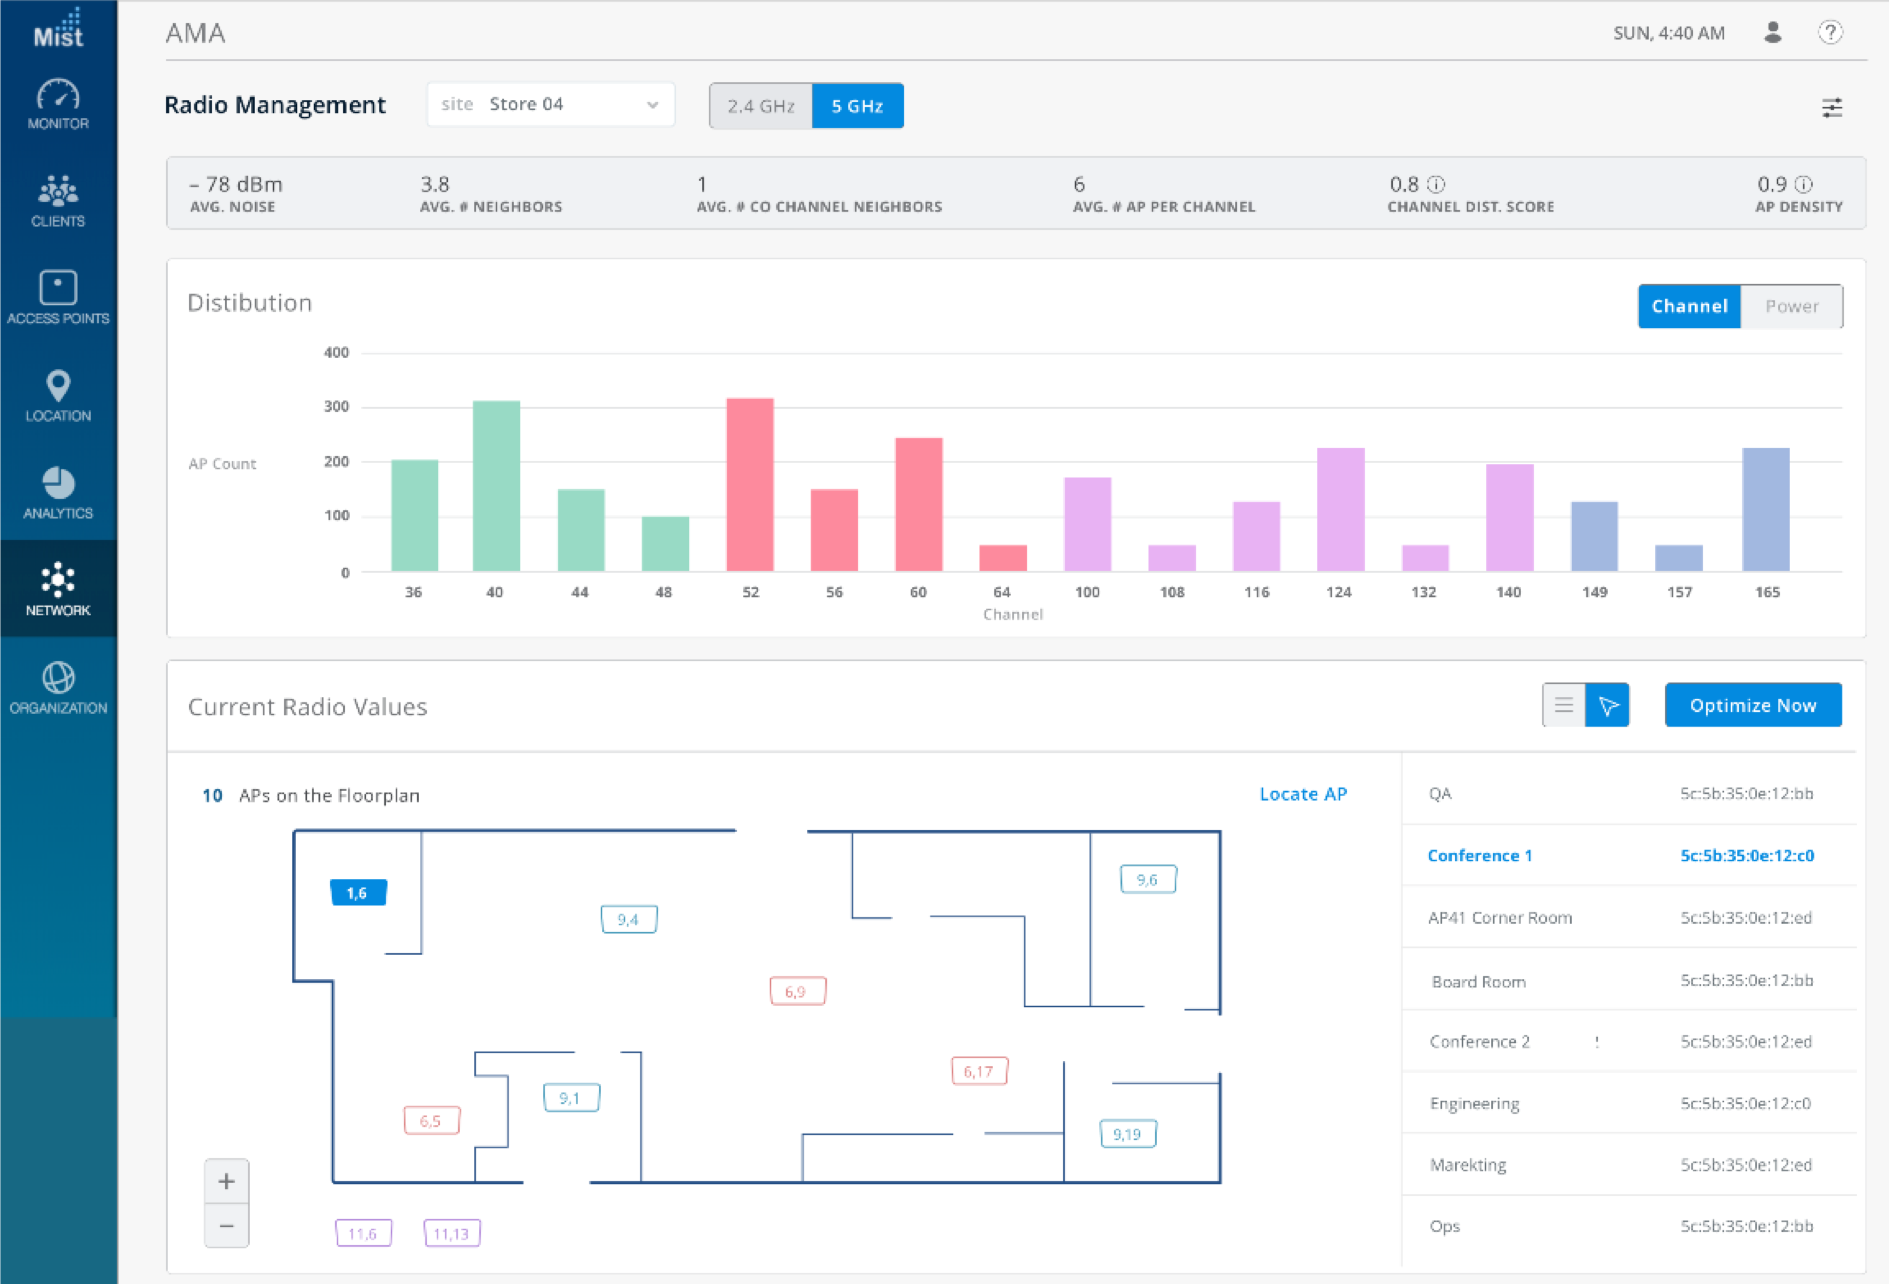The image size is (1889, 1284).
Task: Open the Monitor section in the sidebar
Action: (x=58, y=105)
